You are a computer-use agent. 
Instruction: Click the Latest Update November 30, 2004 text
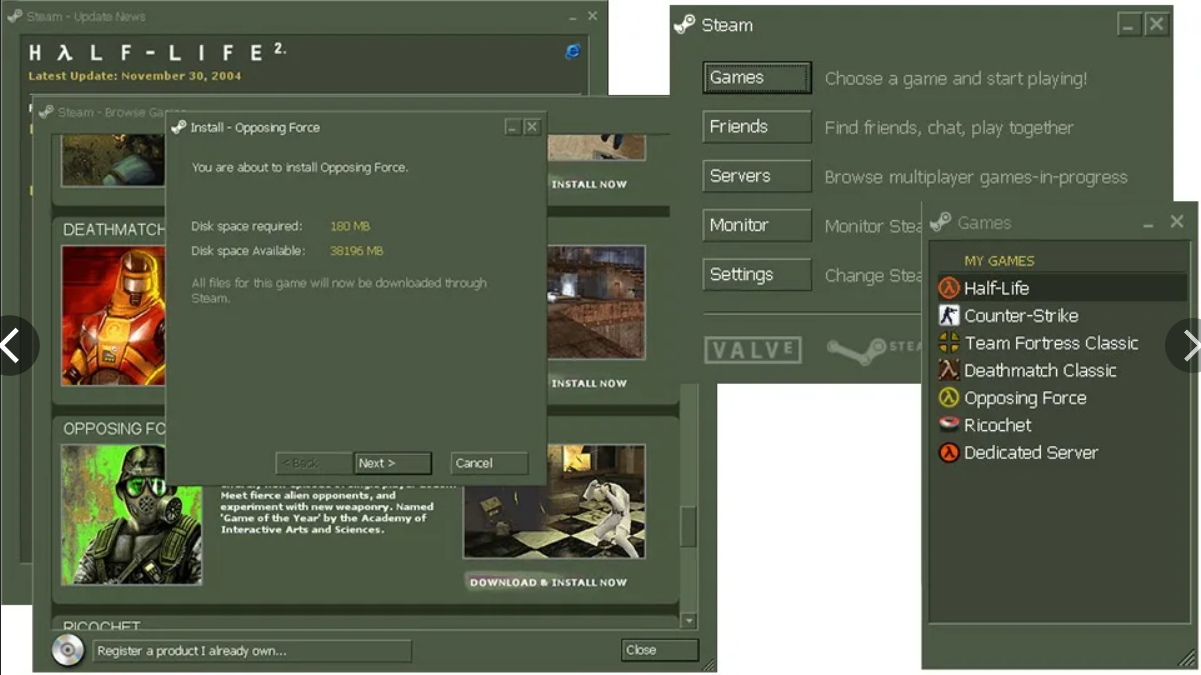click(135, 76)
